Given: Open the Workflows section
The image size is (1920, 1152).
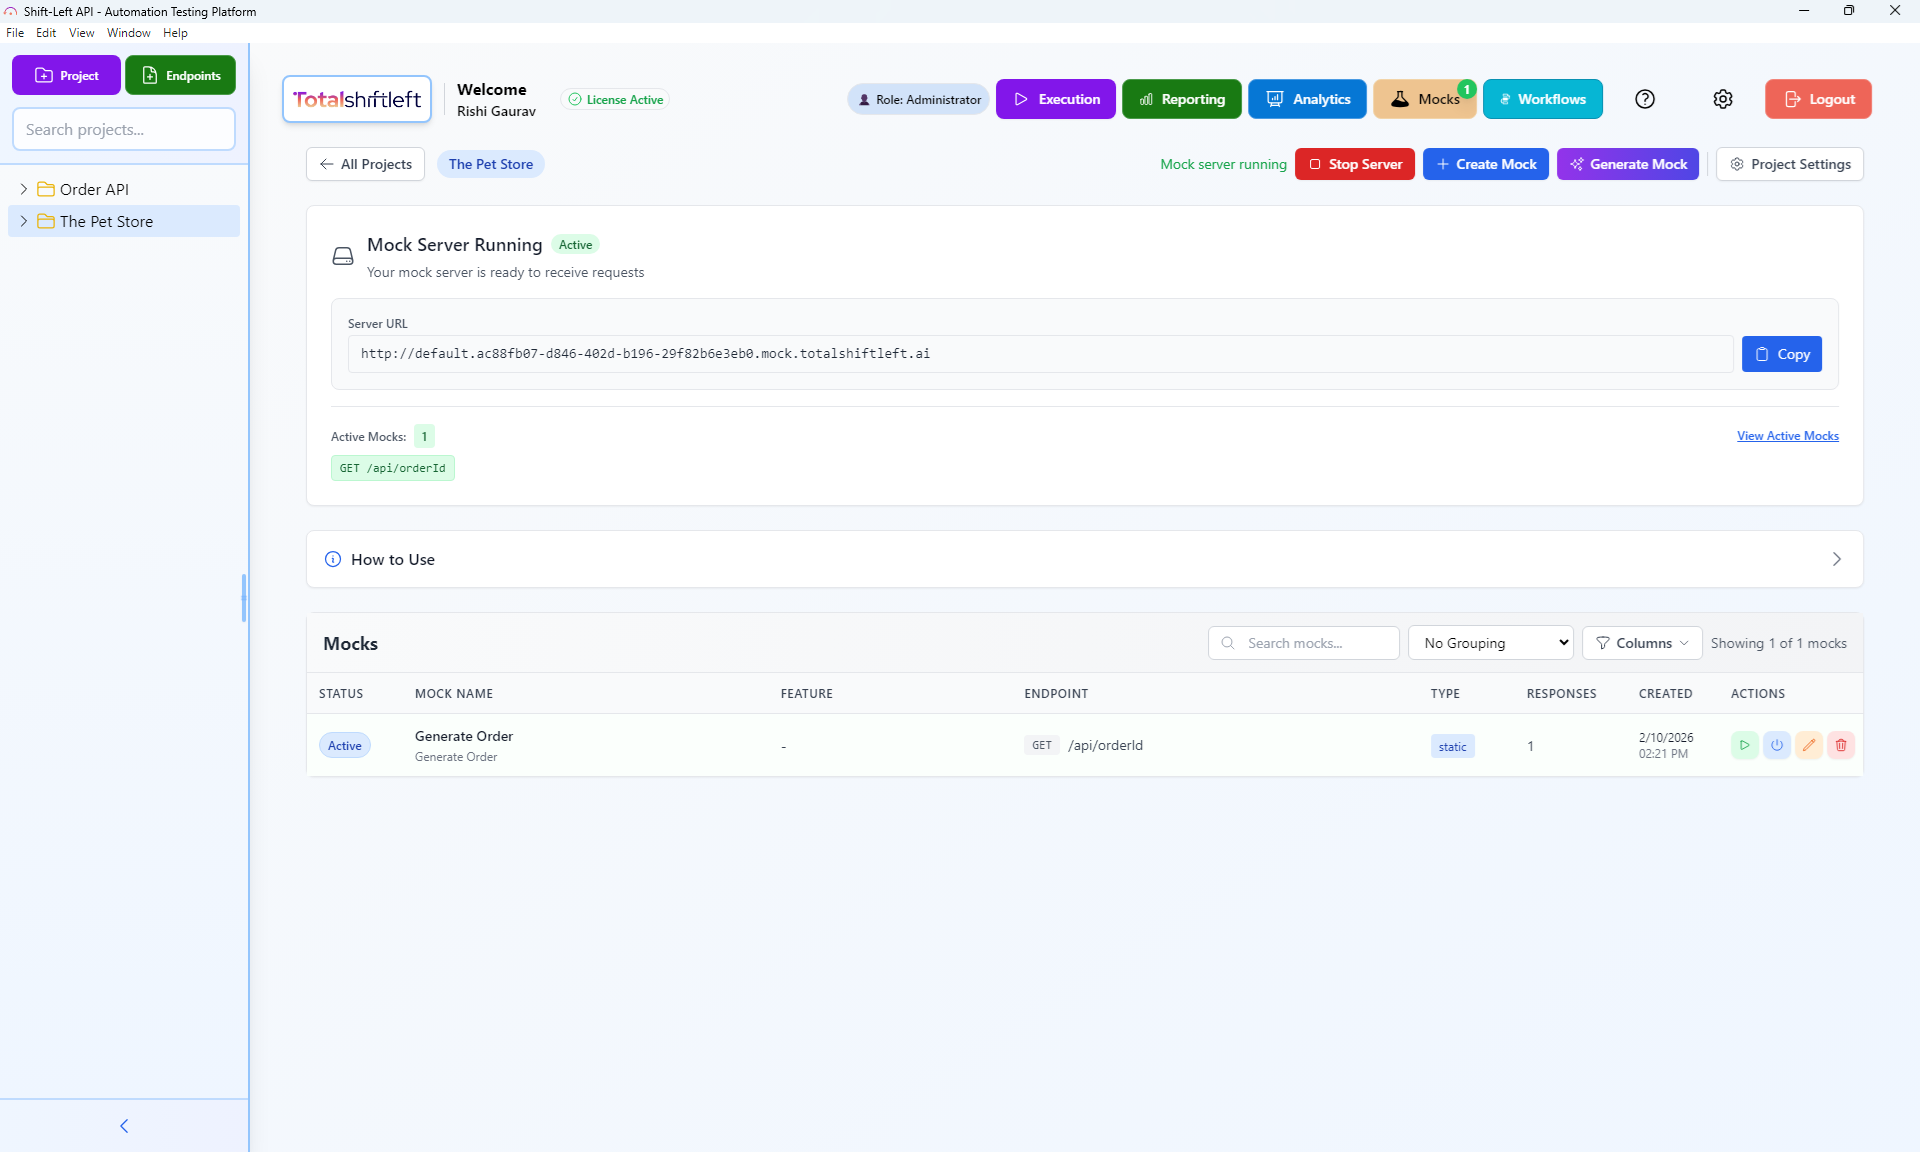Looking at the screenshot, I should [1542, 99].
